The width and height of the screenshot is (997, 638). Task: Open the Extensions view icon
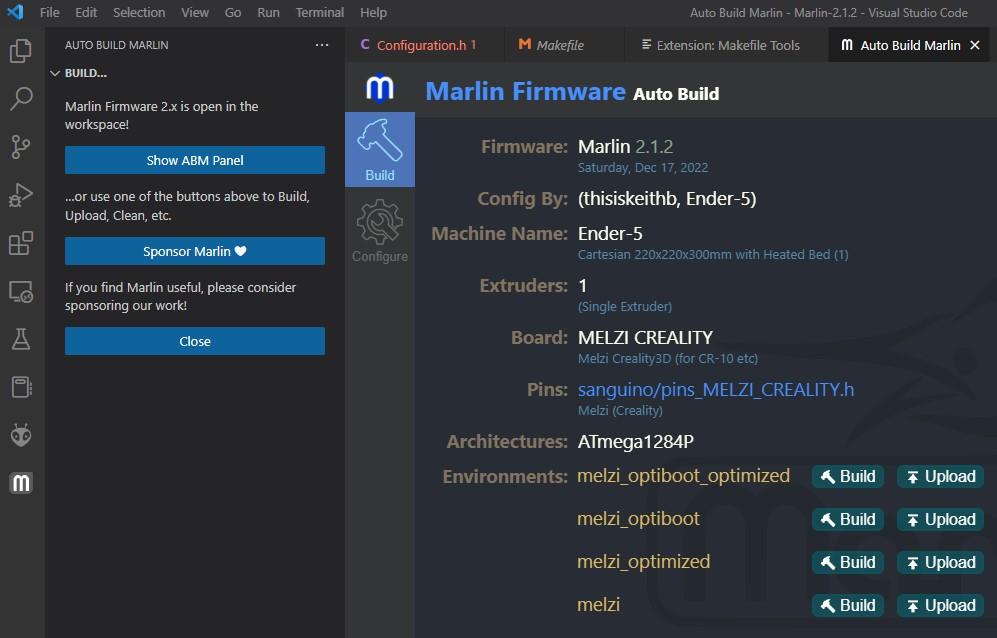pos(21,244)
